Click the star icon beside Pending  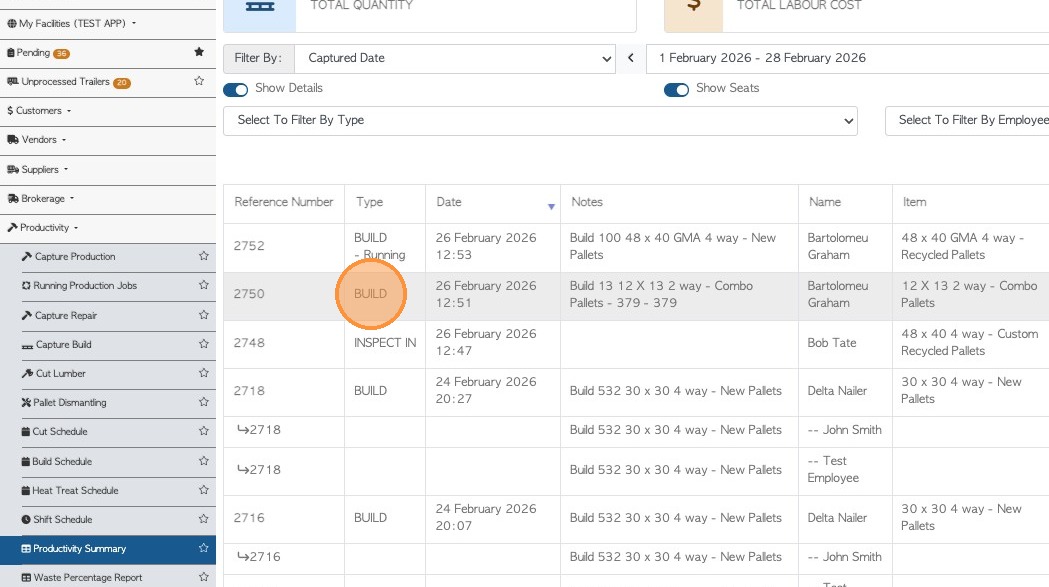tap(199, 52)
